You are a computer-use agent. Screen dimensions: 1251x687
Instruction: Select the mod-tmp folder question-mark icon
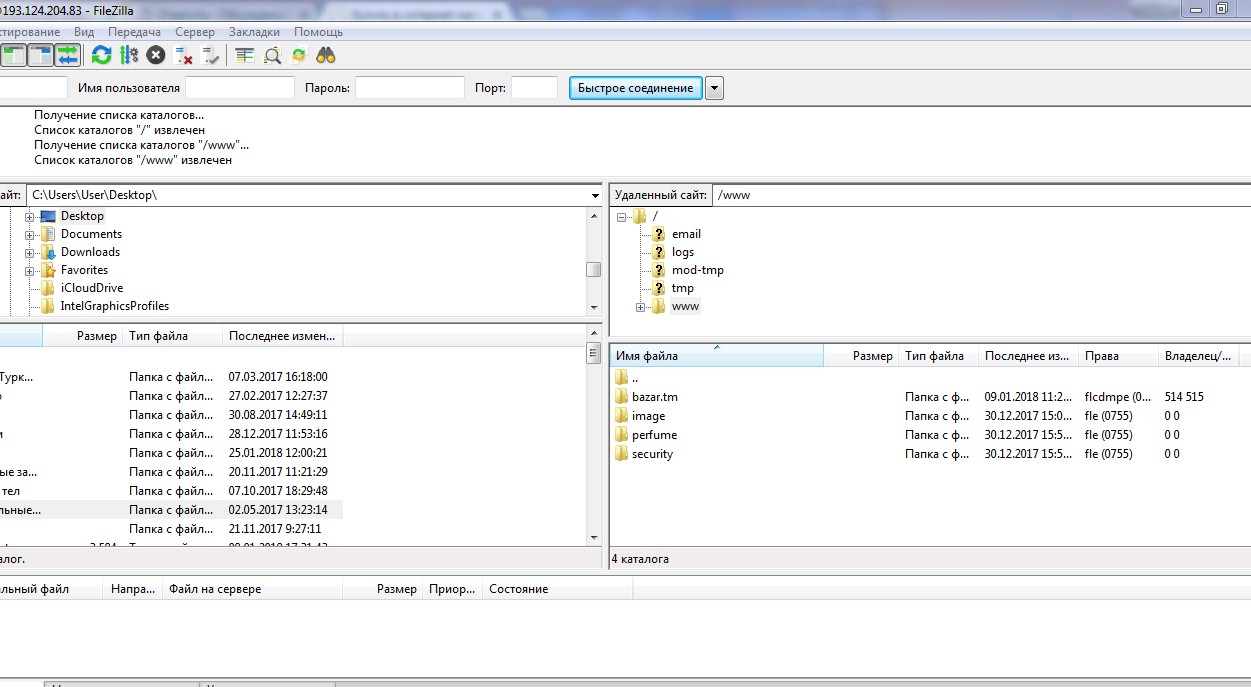point(659,270)
